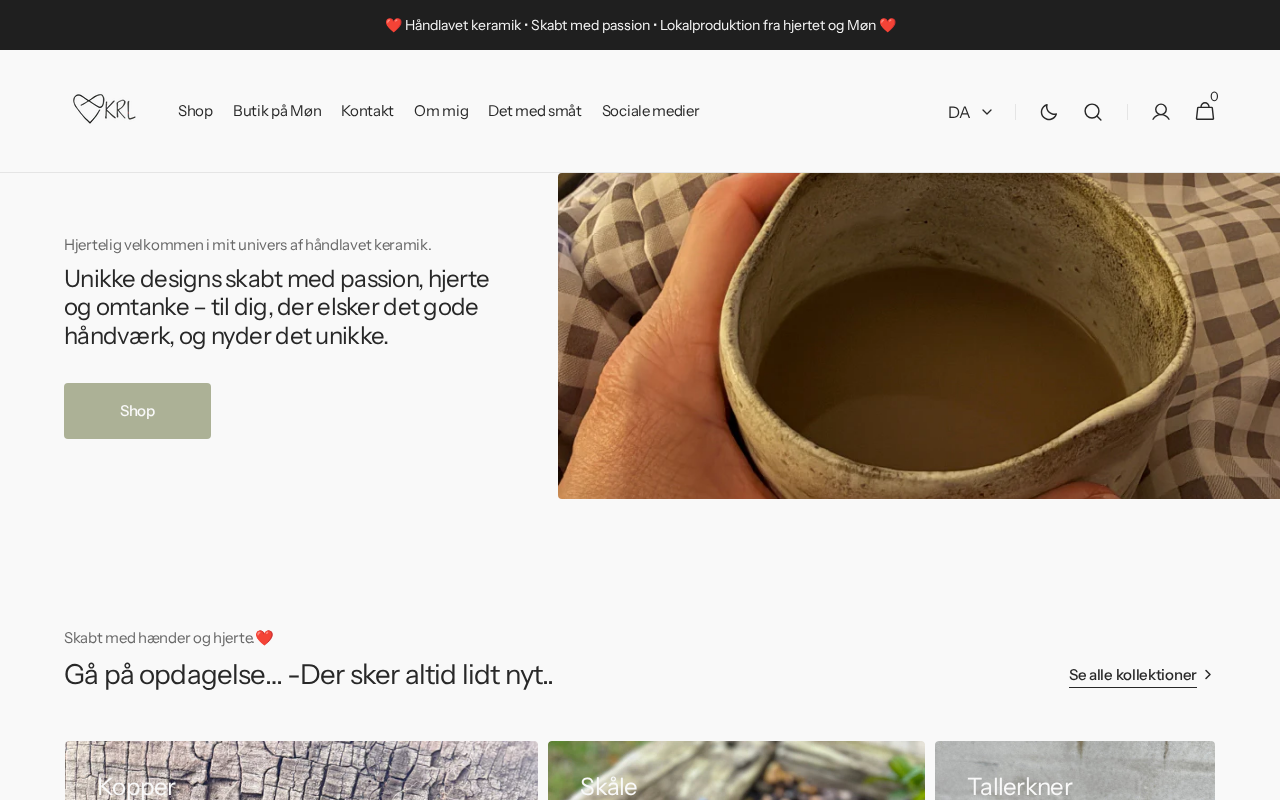The height and width of the screenshot is (800, 1280).
Task: Expand the DA language dropdown
Action: coord(970,112)
